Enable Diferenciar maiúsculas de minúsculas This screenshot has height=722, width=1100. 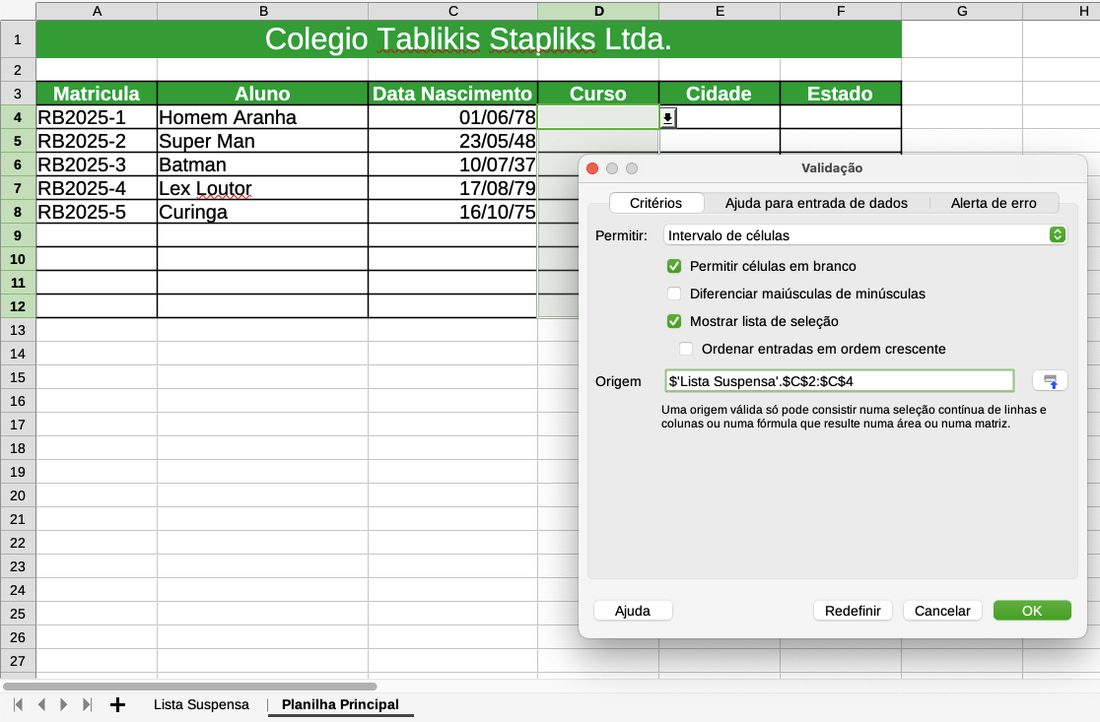(x=674, y=293)
